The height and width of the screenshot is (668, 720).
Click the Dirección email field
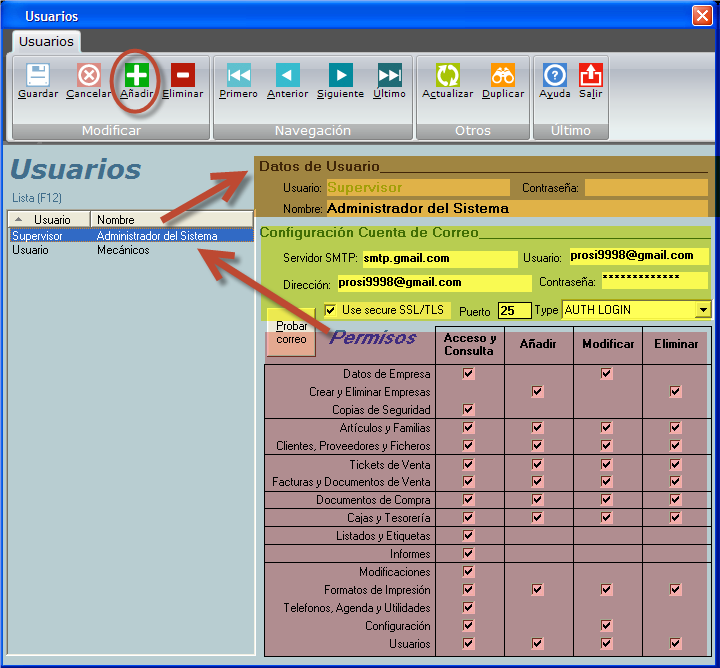434,282
